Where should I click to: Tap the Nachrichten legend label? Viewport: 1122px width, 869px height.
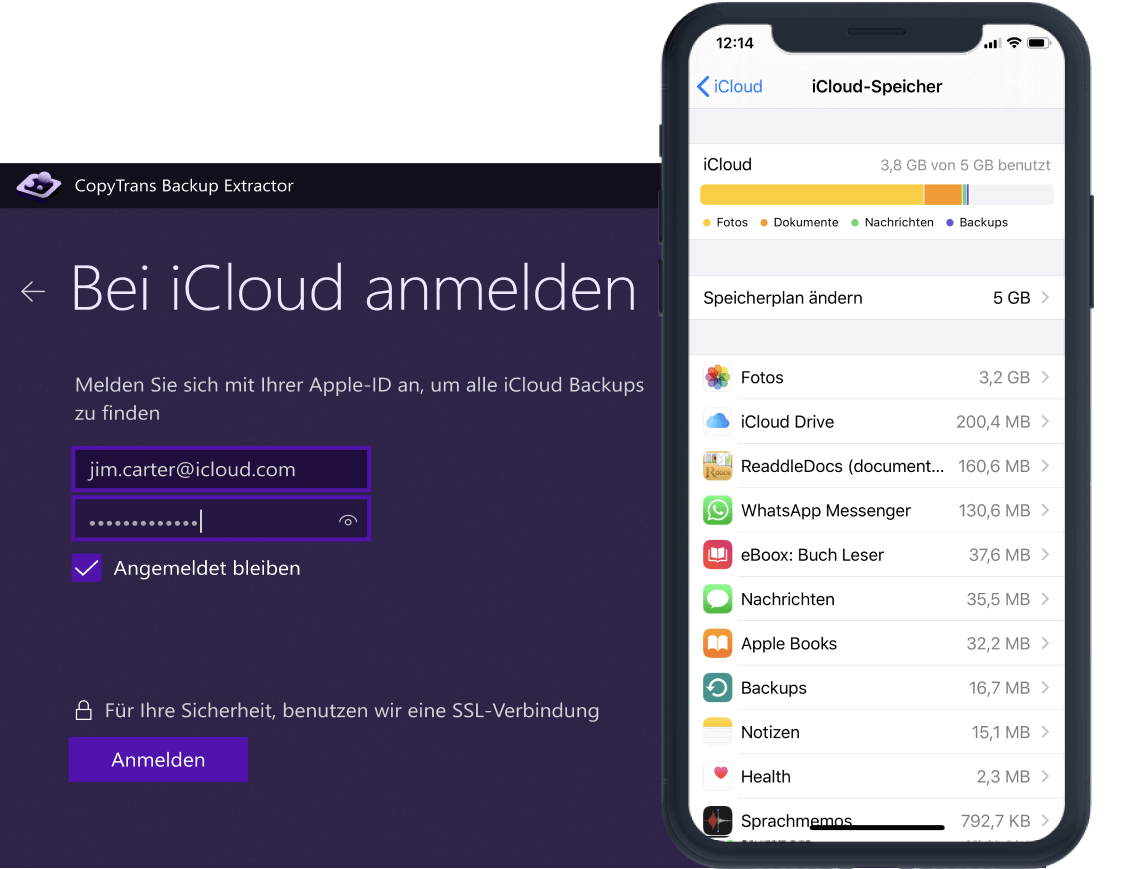(899, 223)
